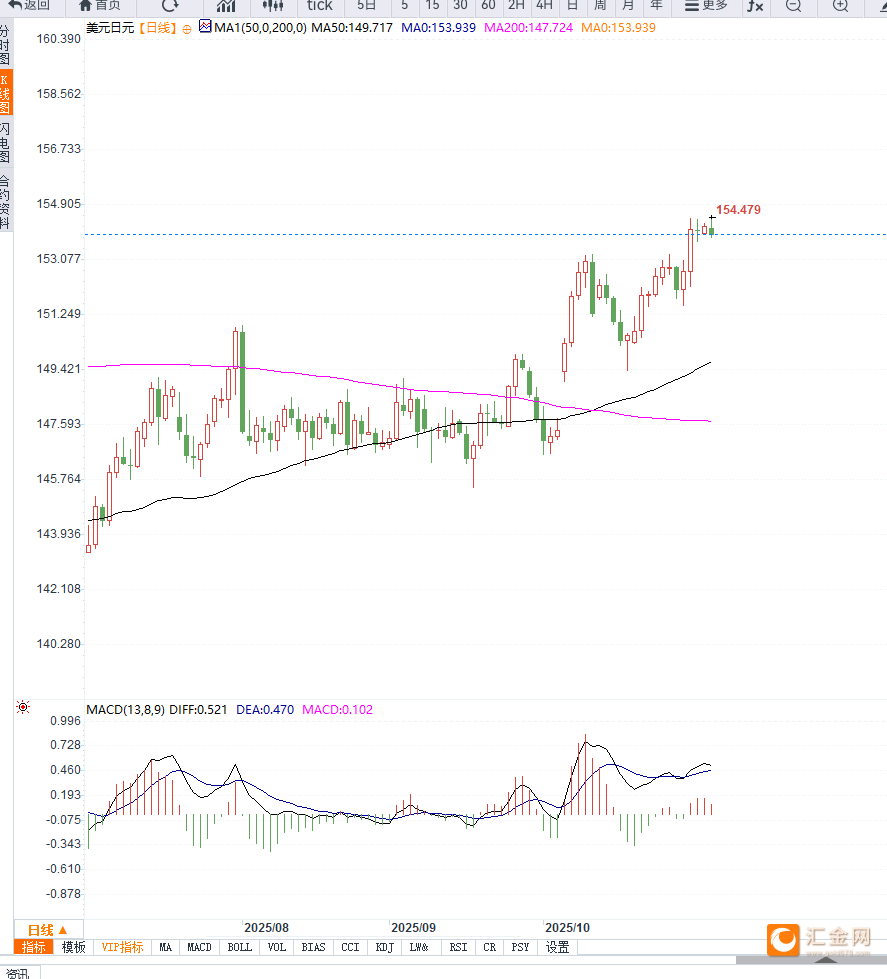The width and height of the screenshot is (887, 979).
Task: Open the 分时图 side tab
Action: pyautogui.click(x=5, y=45)
